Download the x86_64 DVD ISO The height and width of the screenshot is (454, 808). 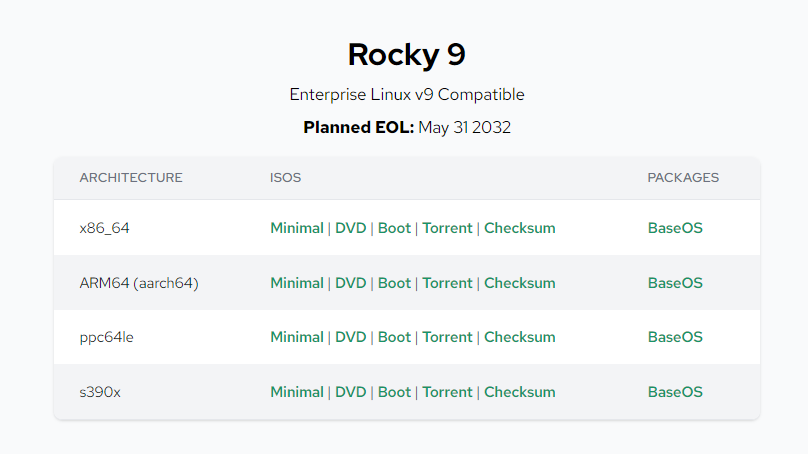point(350,228)
